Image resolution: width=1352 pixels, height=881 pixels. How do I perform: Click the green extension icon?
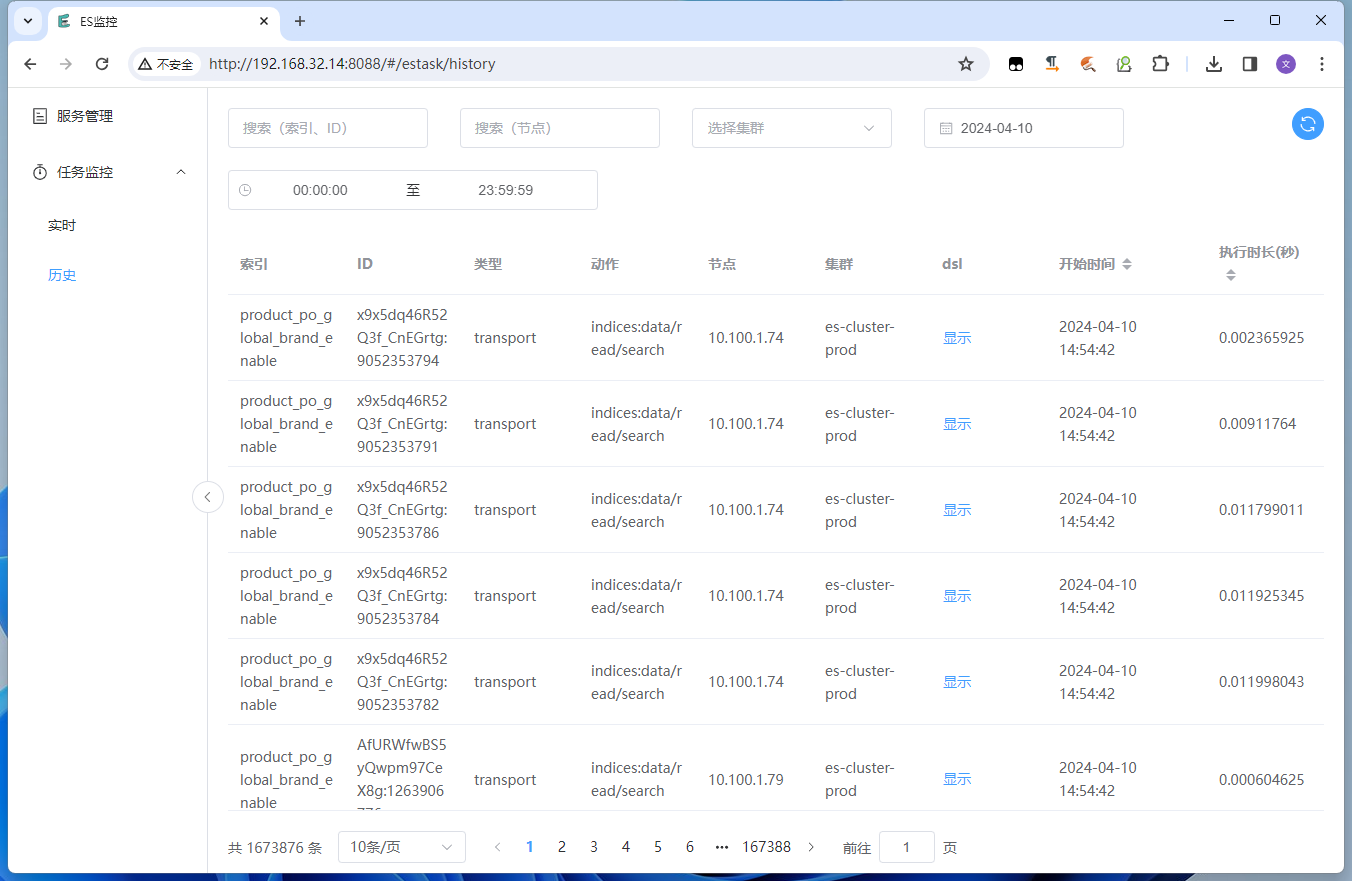[x=1124, y=64]
